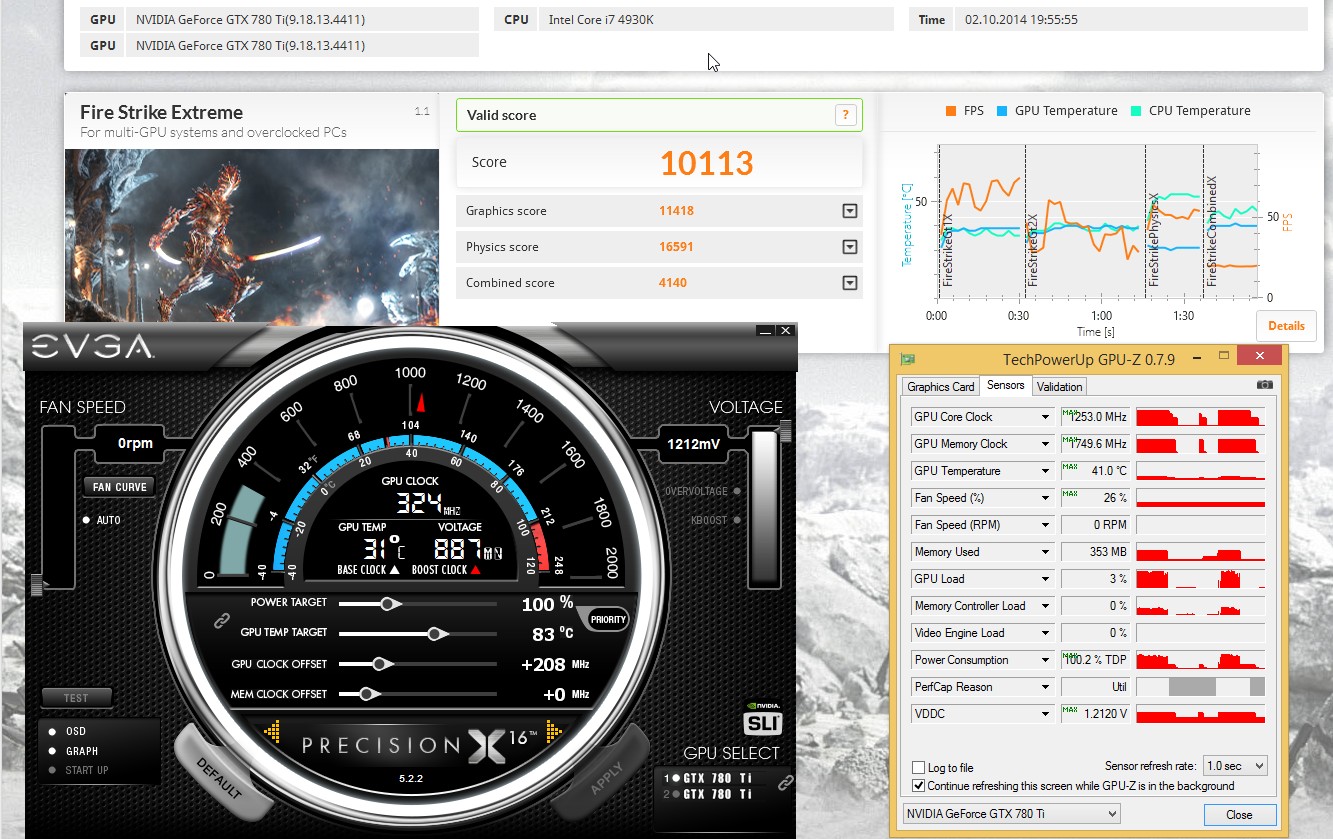
Task: Click the BOOST CLOCK red triangle indicator
Action: coord(475,570)
